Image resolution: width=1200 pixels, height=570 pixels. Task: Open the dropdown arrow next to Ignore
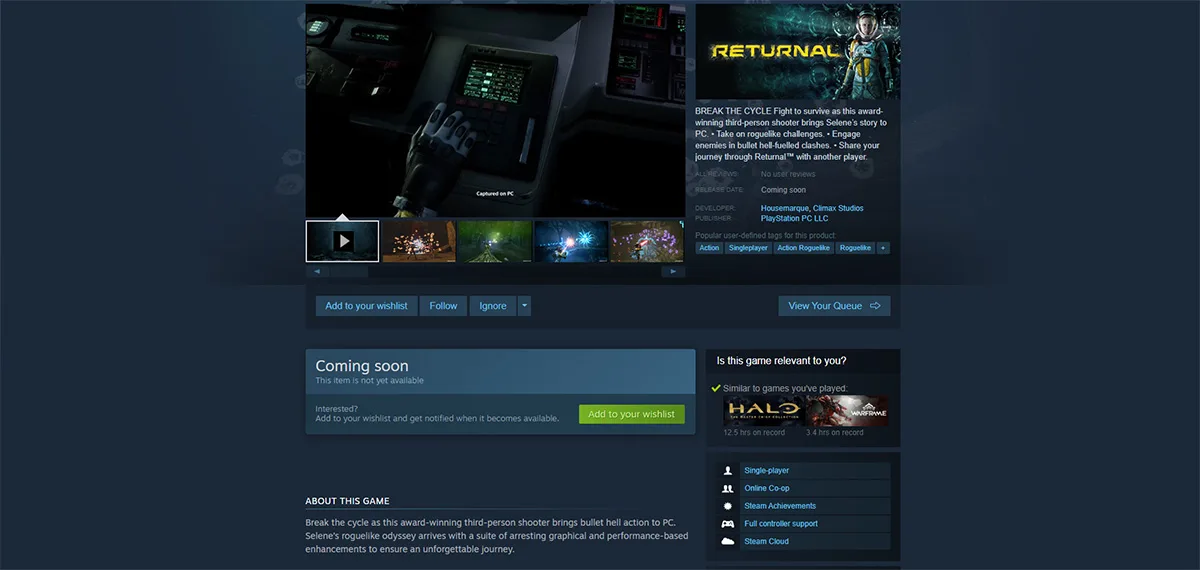click(524, 306)
